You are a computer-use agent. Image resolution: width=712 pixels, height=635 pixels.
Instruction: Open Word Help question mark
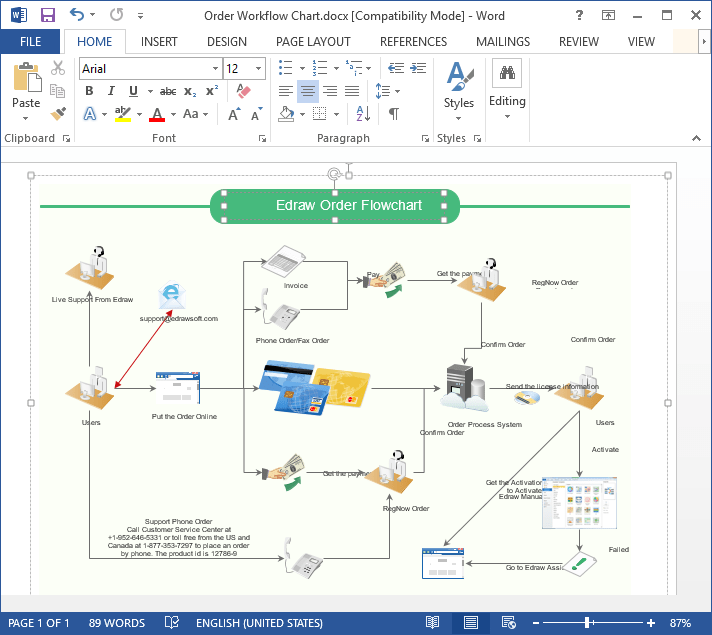[579, 15]
